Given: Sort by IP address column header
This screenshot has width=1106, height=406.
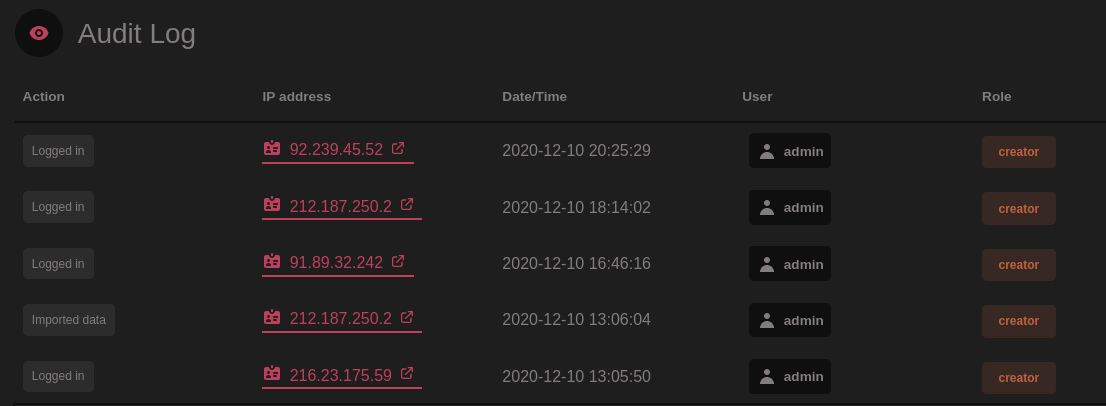Looking at the screenshot, I should (x=296, y=97).
